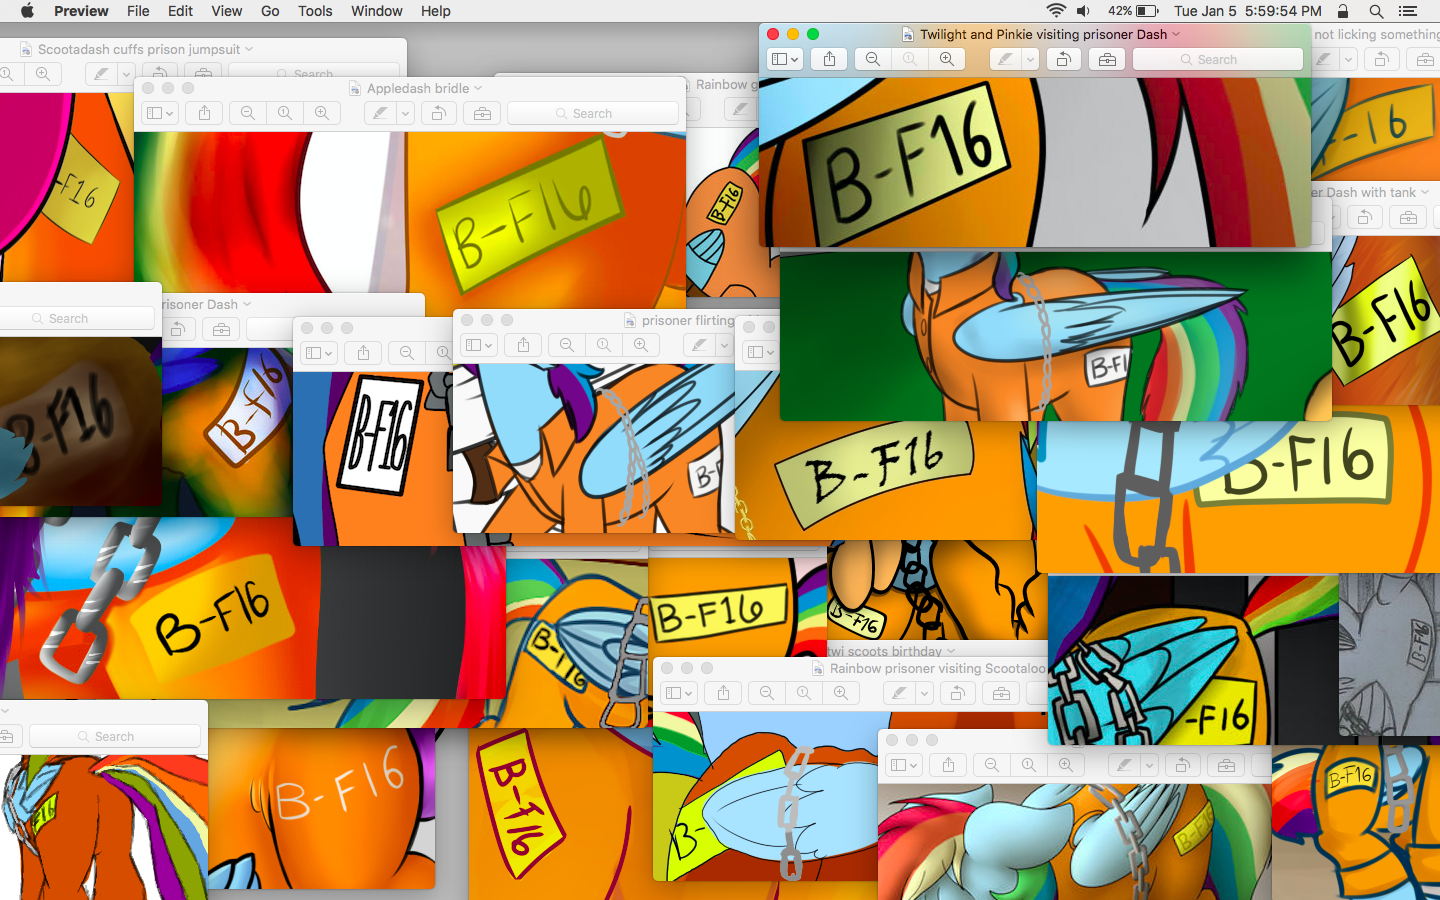Screen dimensions: 1440x900
Task: Expand title chevron of Twilight and Pinkie window
Action: coord(1176,34)
